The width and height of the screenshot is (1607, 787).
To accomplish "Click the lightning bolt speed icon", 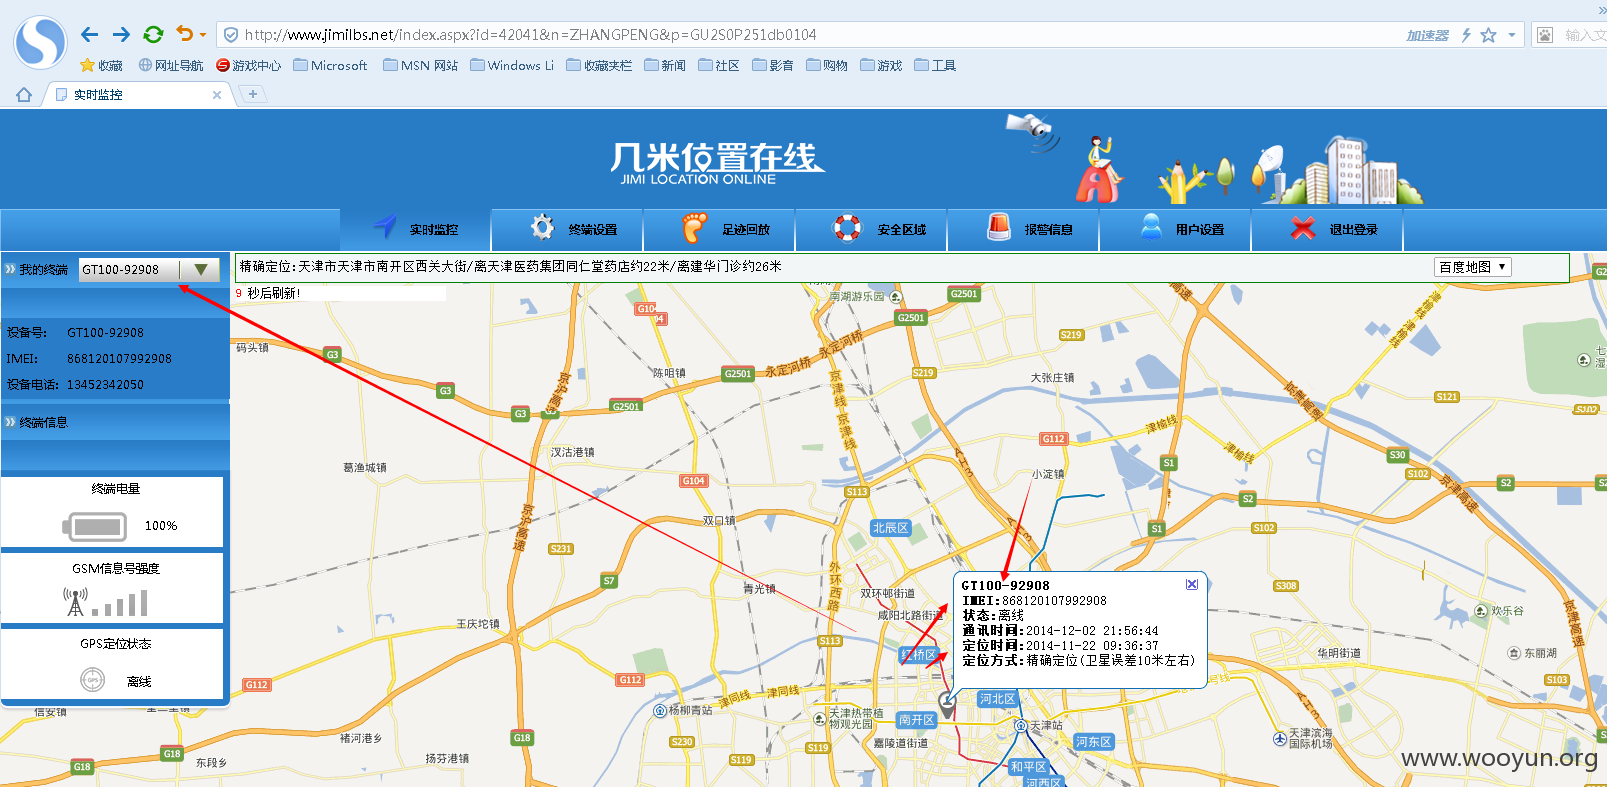I will 1466,35.
